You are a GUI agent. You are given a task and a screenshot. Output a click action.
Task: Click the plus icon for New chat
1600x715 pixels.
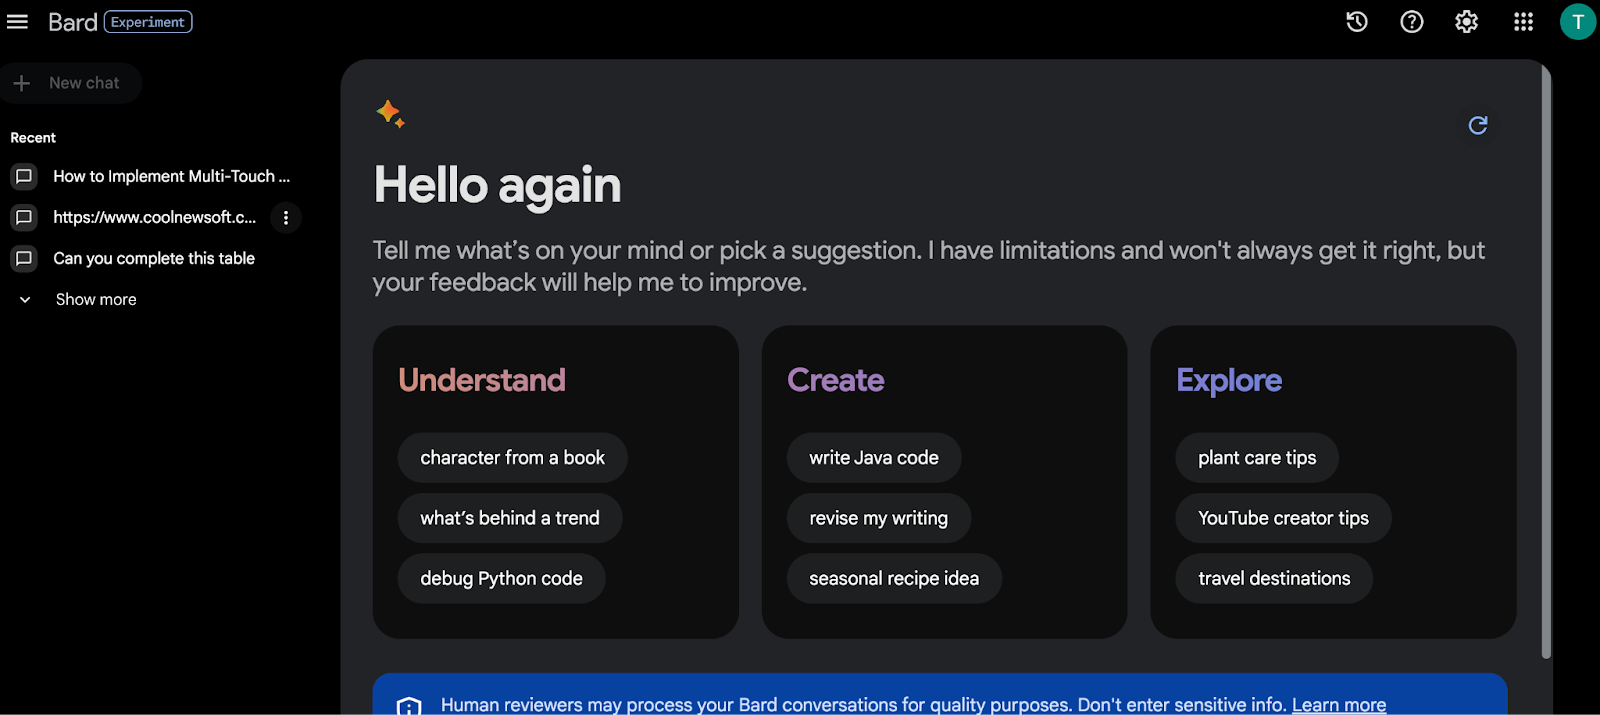(x=22, y=83)
